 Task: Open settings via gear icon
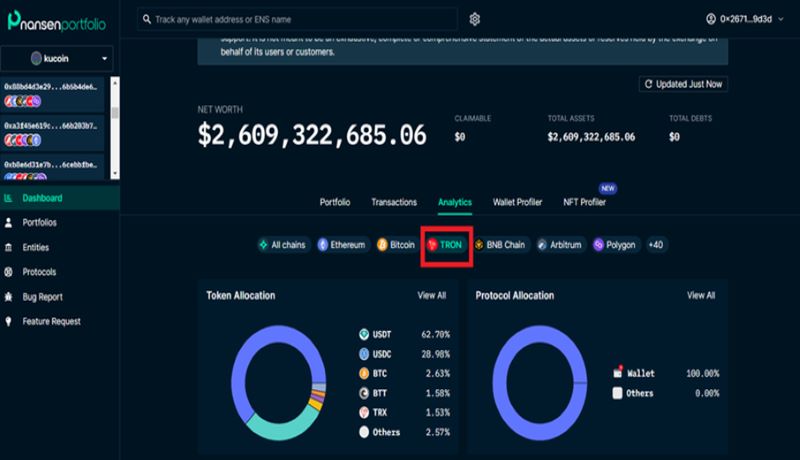click(x=474, y=19)
